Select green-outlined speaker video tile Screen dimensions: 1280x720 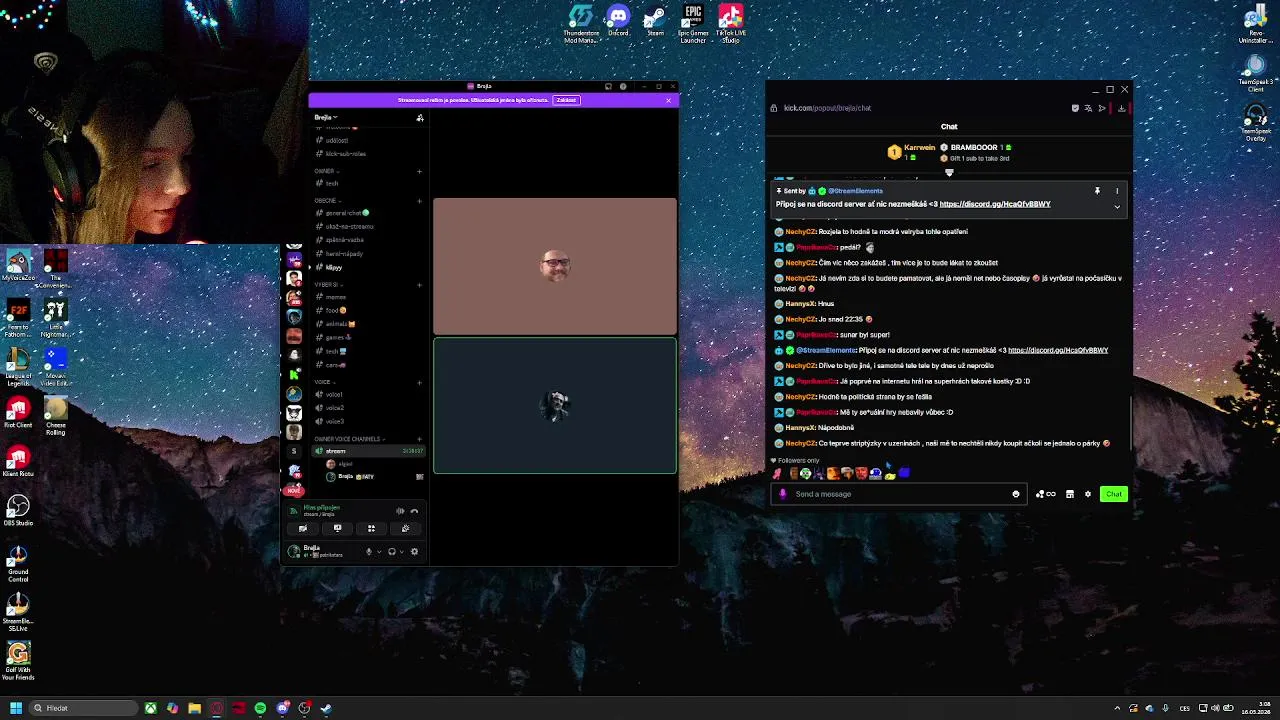[555, 405]
